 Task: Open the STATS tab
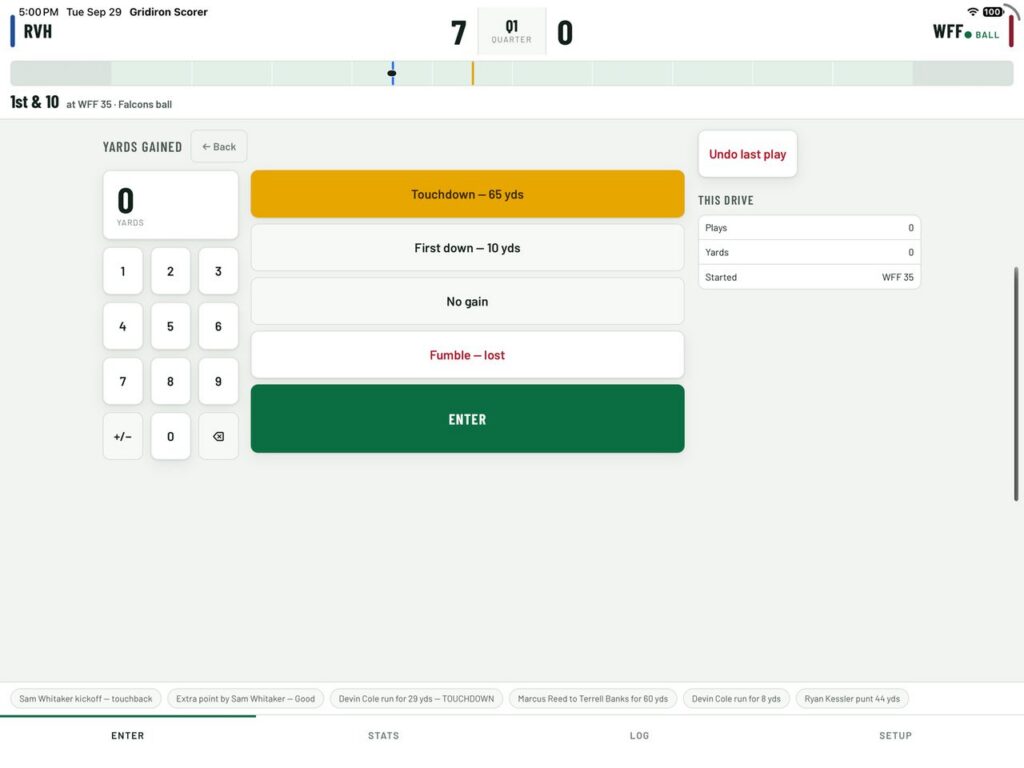coord(383,735)
